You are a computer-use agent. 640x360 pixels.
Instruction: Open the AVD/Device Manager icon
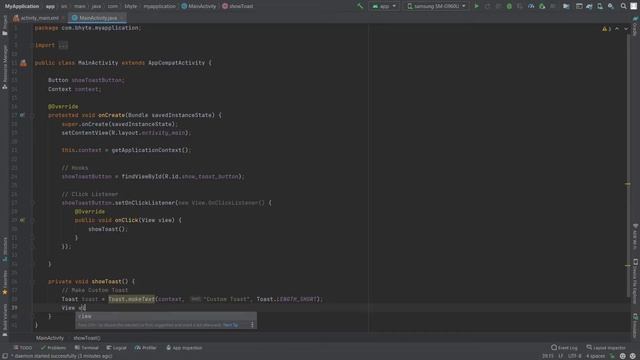(x=600, y=6)
